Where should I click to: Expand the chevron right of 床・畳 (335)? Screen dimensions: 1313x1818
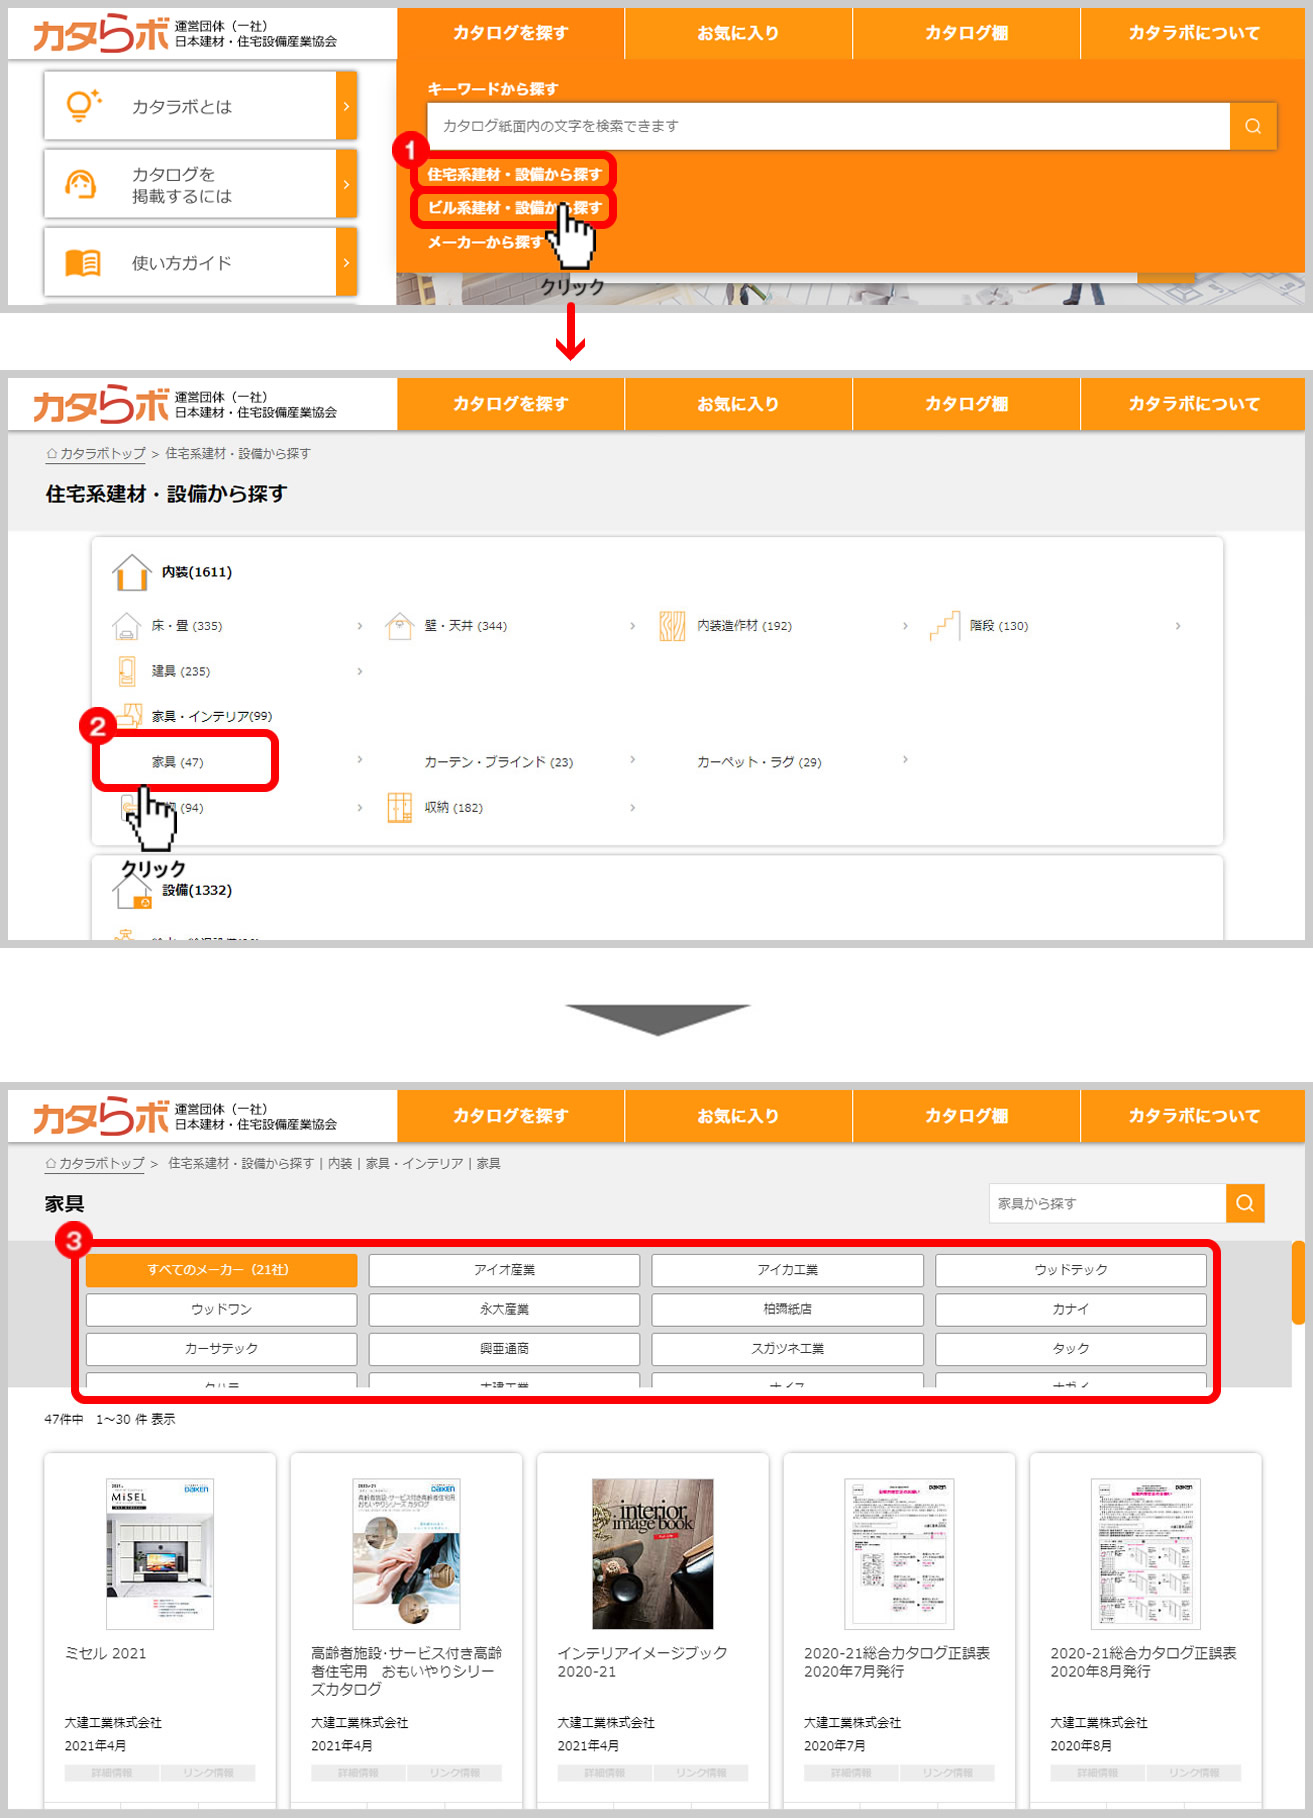click(360, 626)
